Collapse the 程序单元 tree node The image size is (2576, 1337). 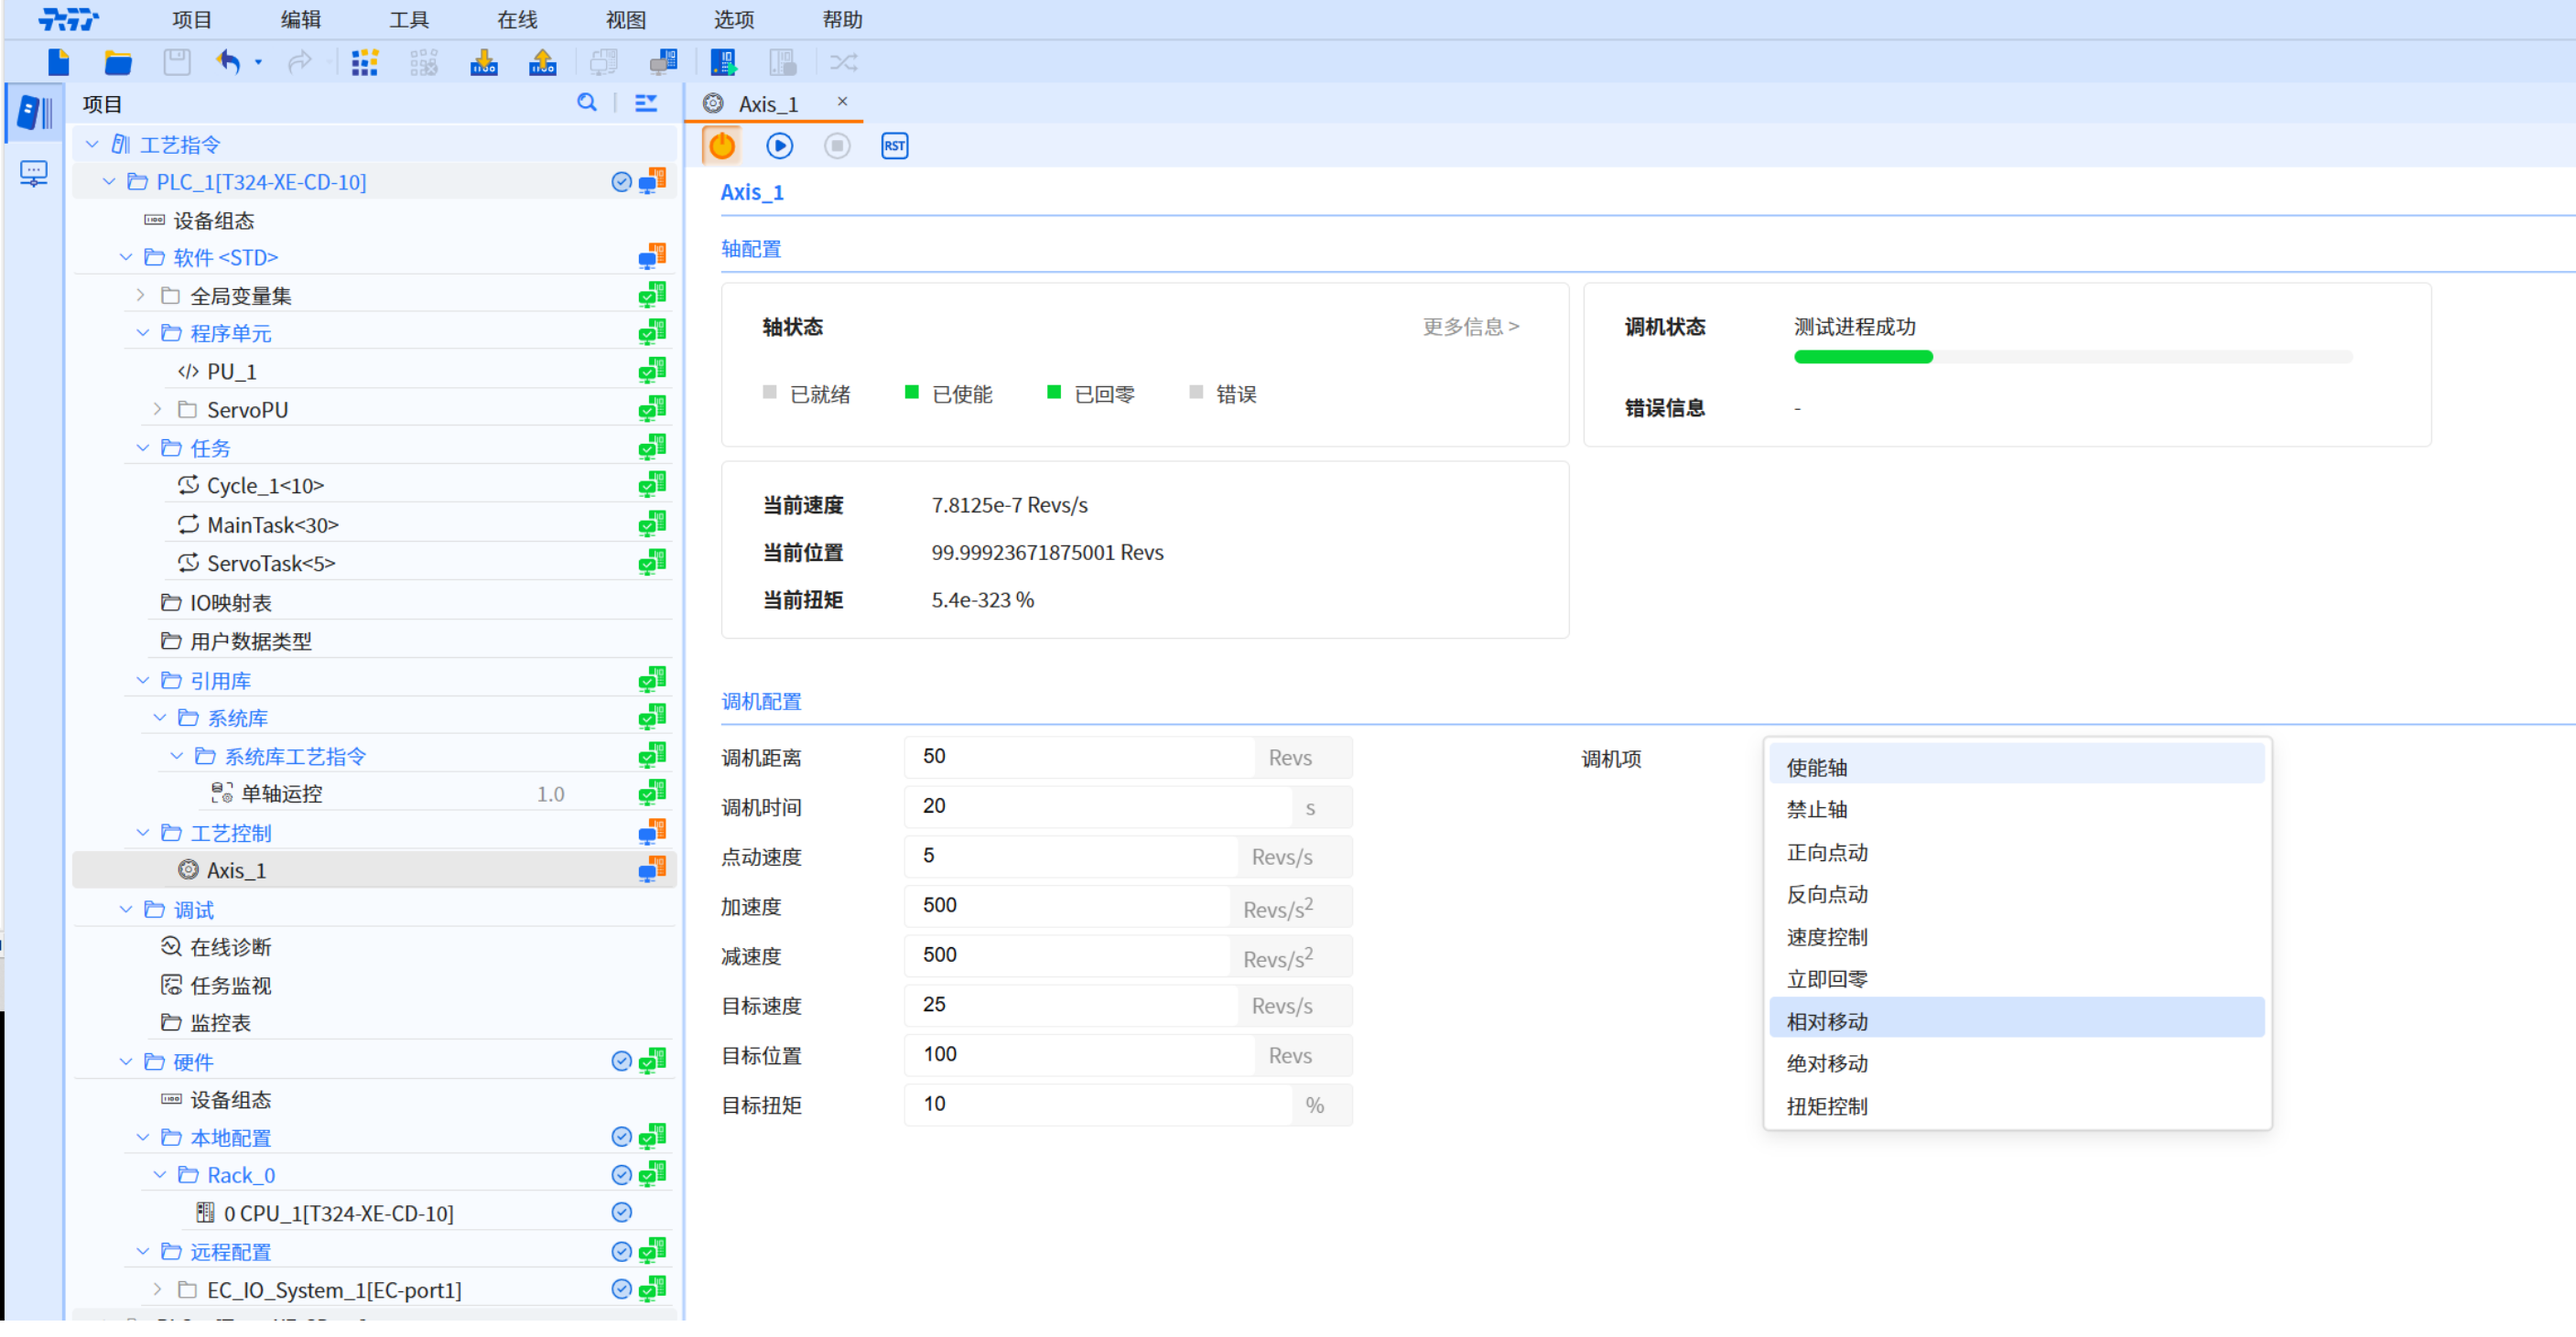142,333
